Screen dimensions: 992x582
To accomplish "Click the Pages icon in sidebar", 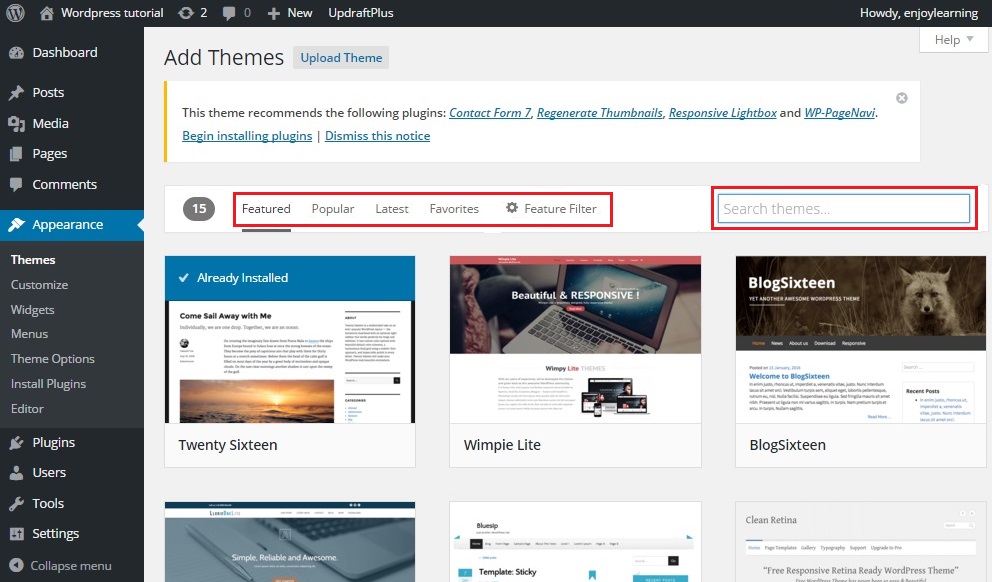I will pyautogui.click(x=16, y=154).
